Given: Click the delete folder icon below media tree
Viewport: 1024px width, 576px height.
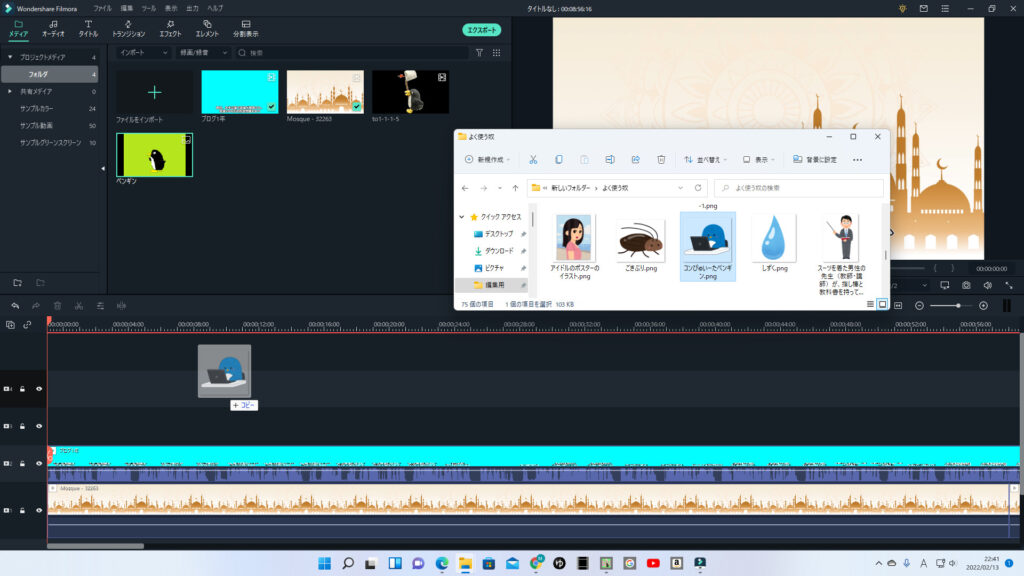Looking at the screenshot, I should coord(40,283).
